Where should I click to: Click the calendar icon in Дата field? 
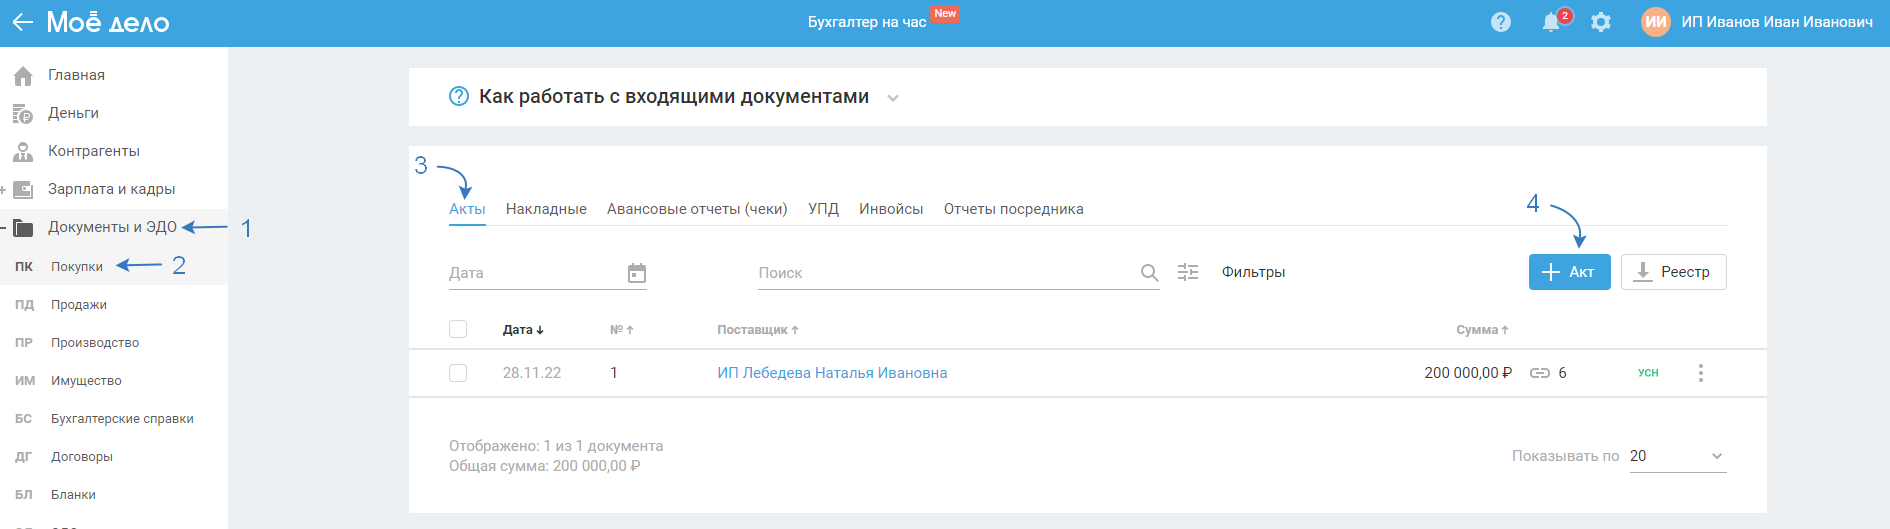point(637,273)
